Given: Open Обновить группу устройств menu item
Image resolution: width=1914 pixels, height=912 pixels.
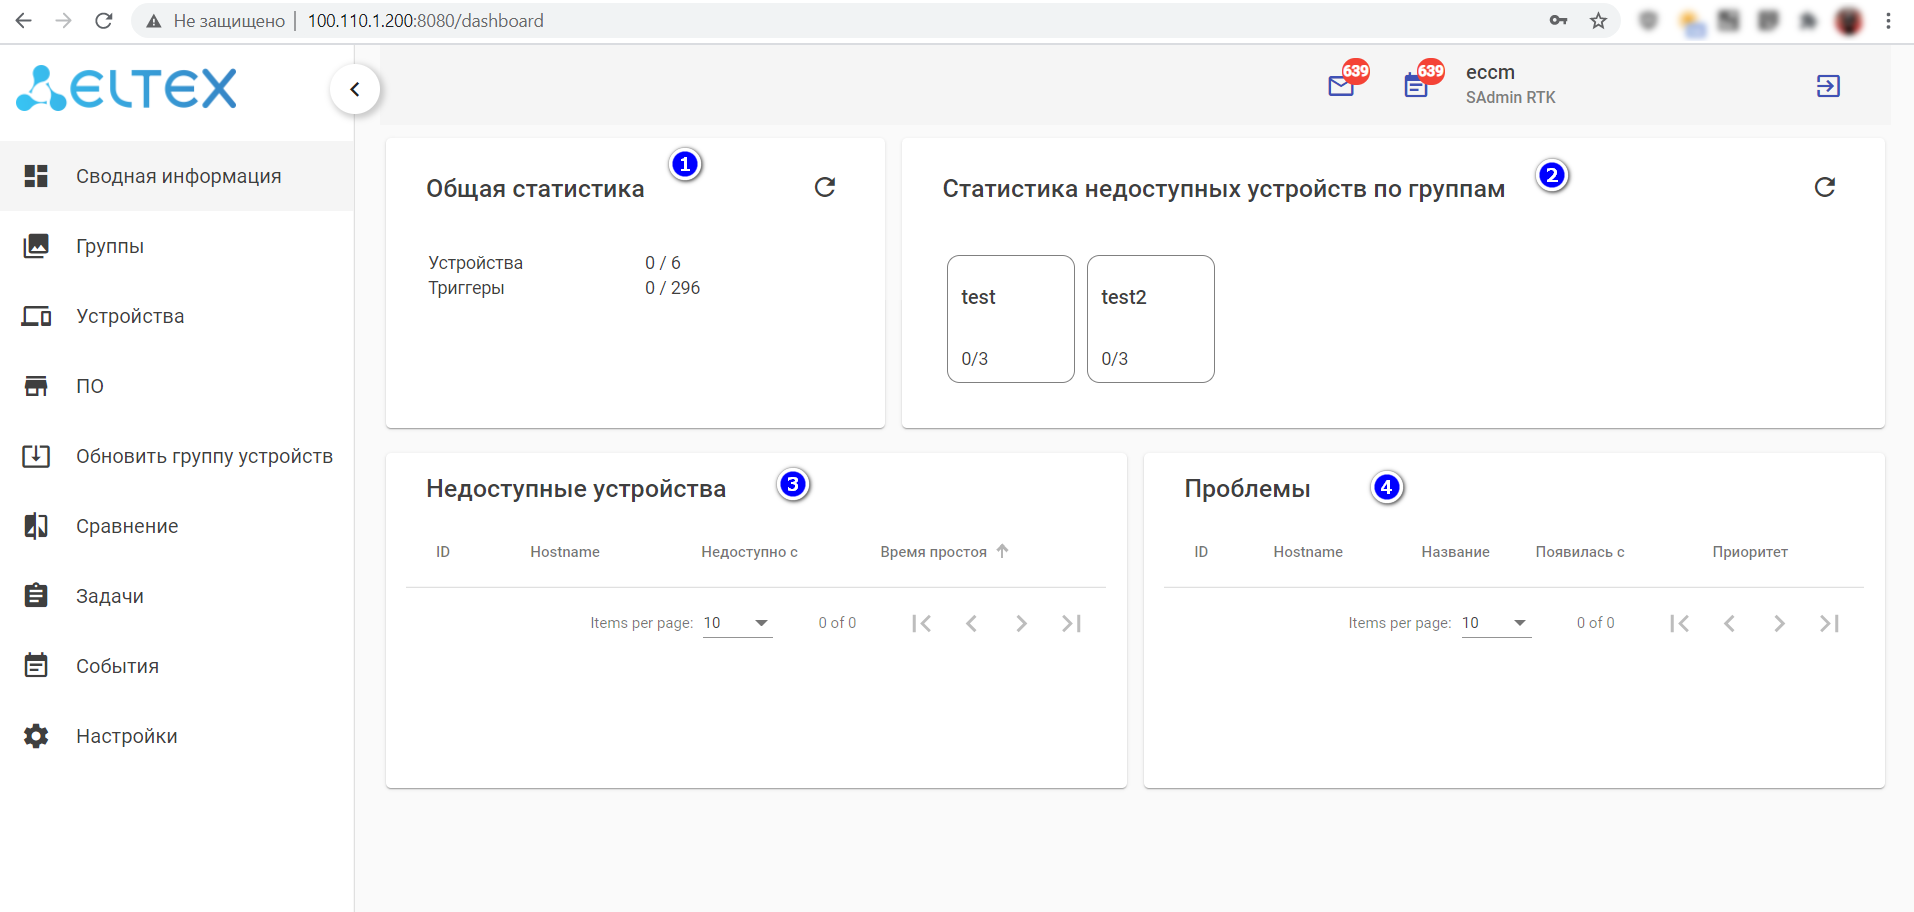Looking at the screenshot, I should click(177, 456).
